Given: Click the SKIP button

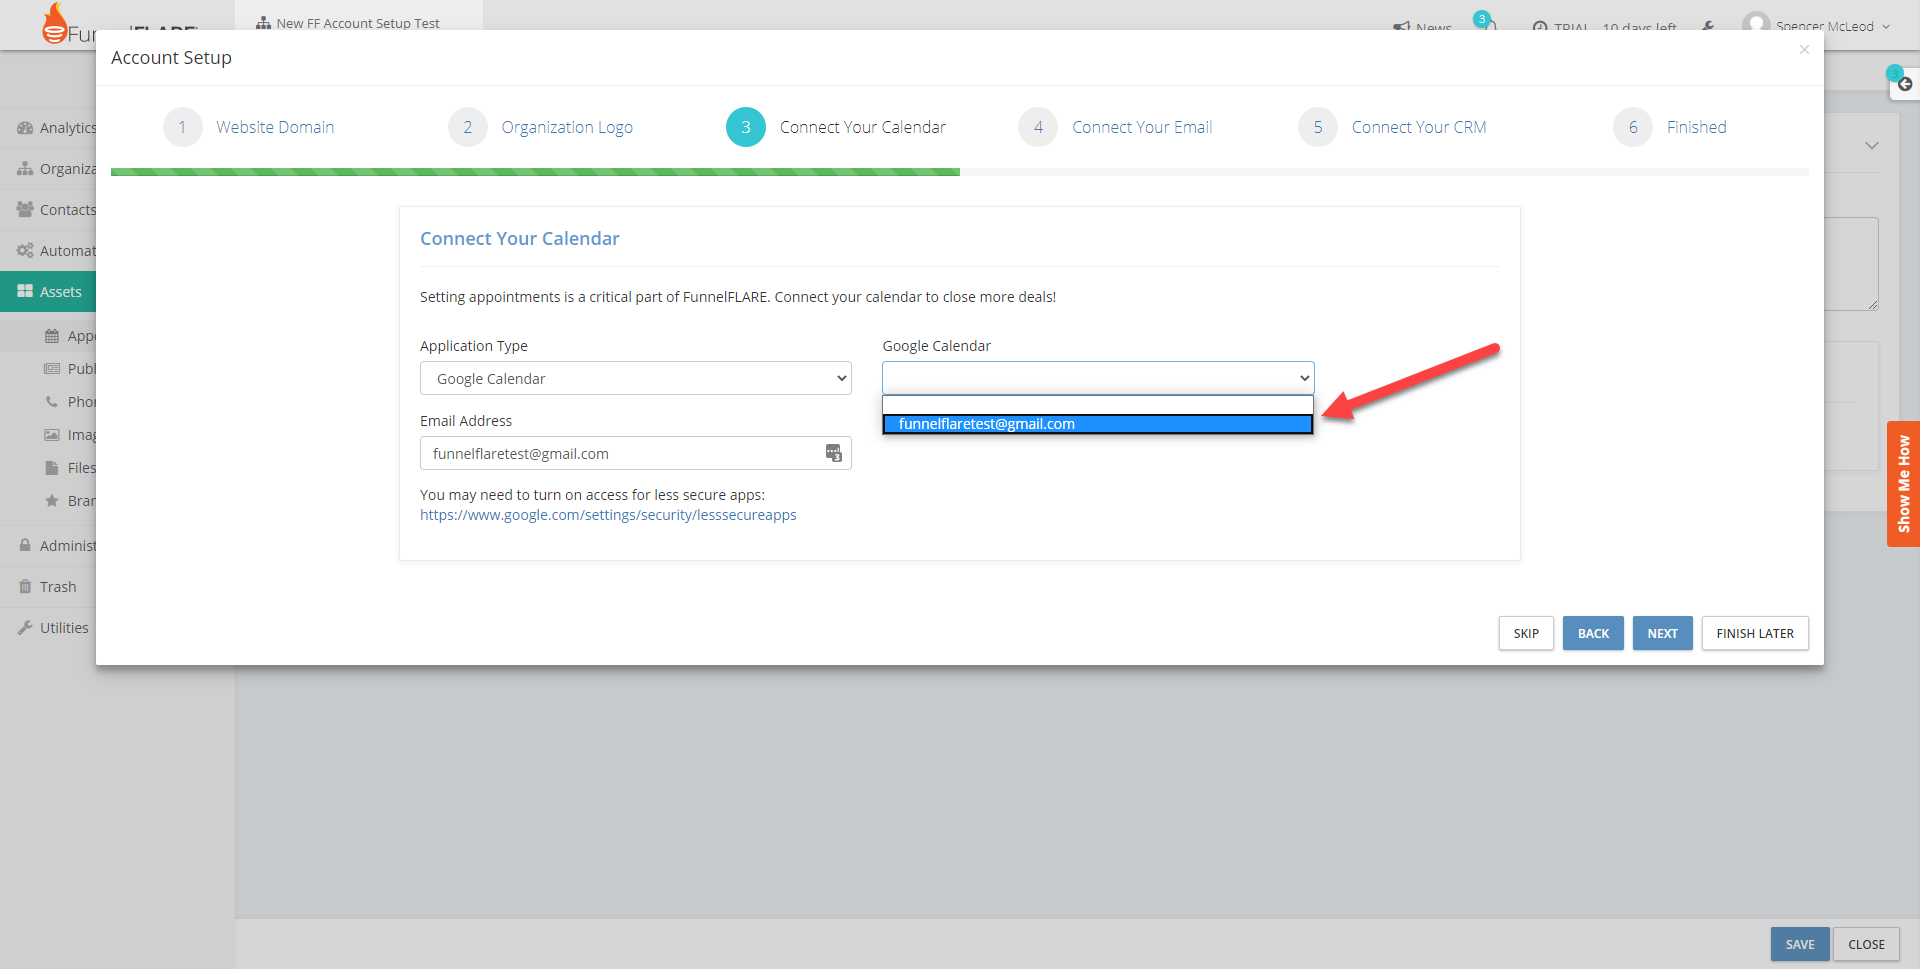Looking at the screenshot, I should (1525, 633).
